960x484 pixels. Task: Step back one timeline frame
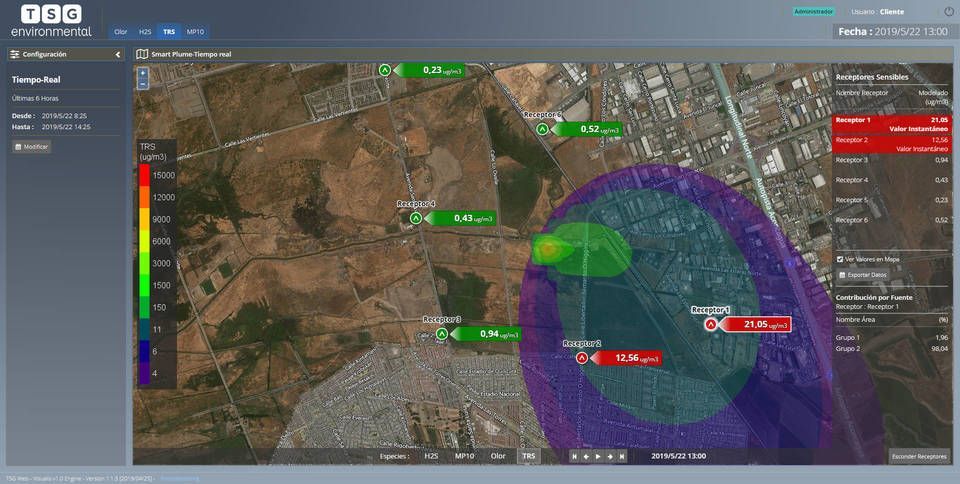coord(586,456)
